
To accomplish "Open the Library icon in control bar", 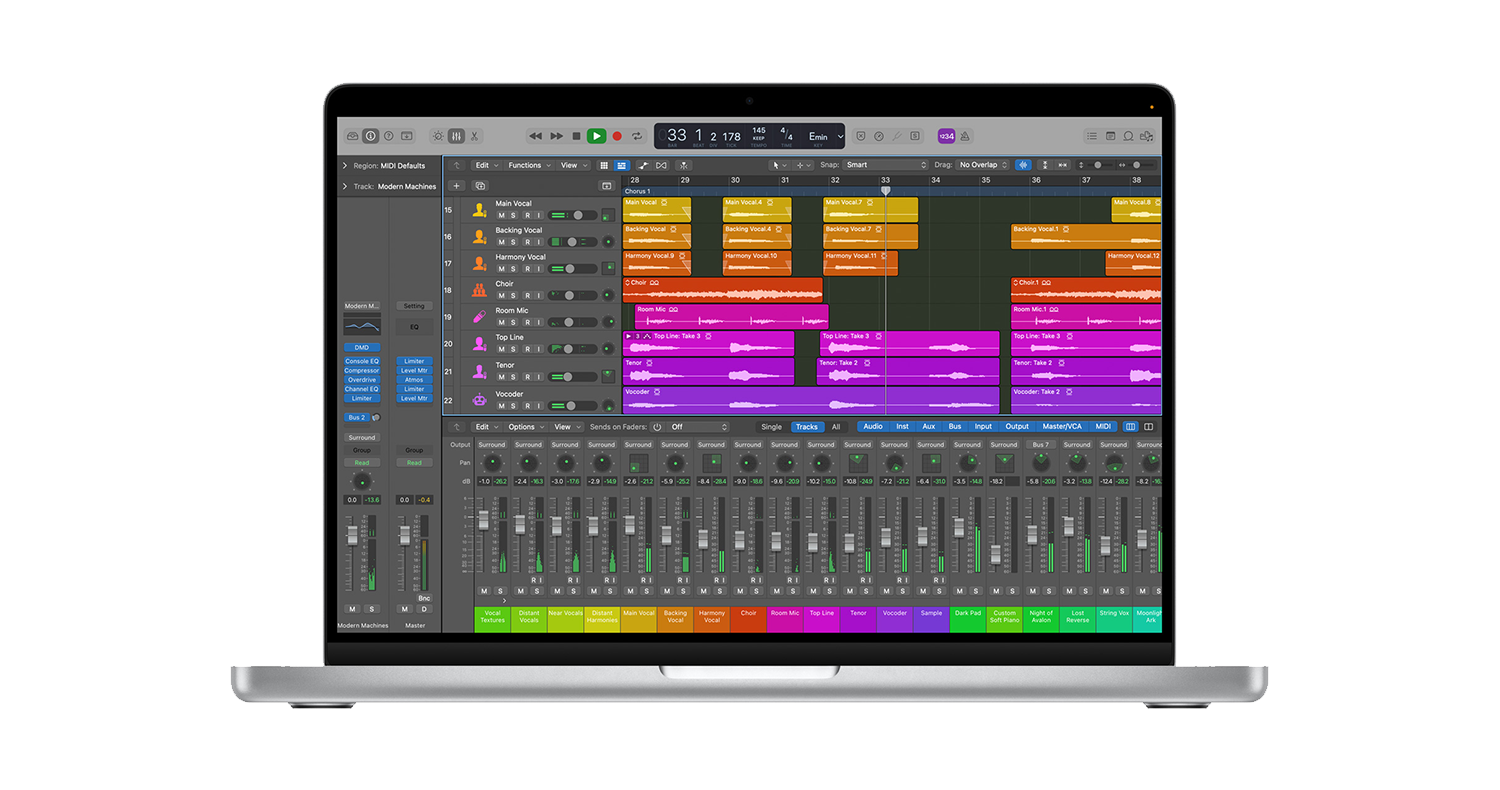I will [x=353, y=135].
